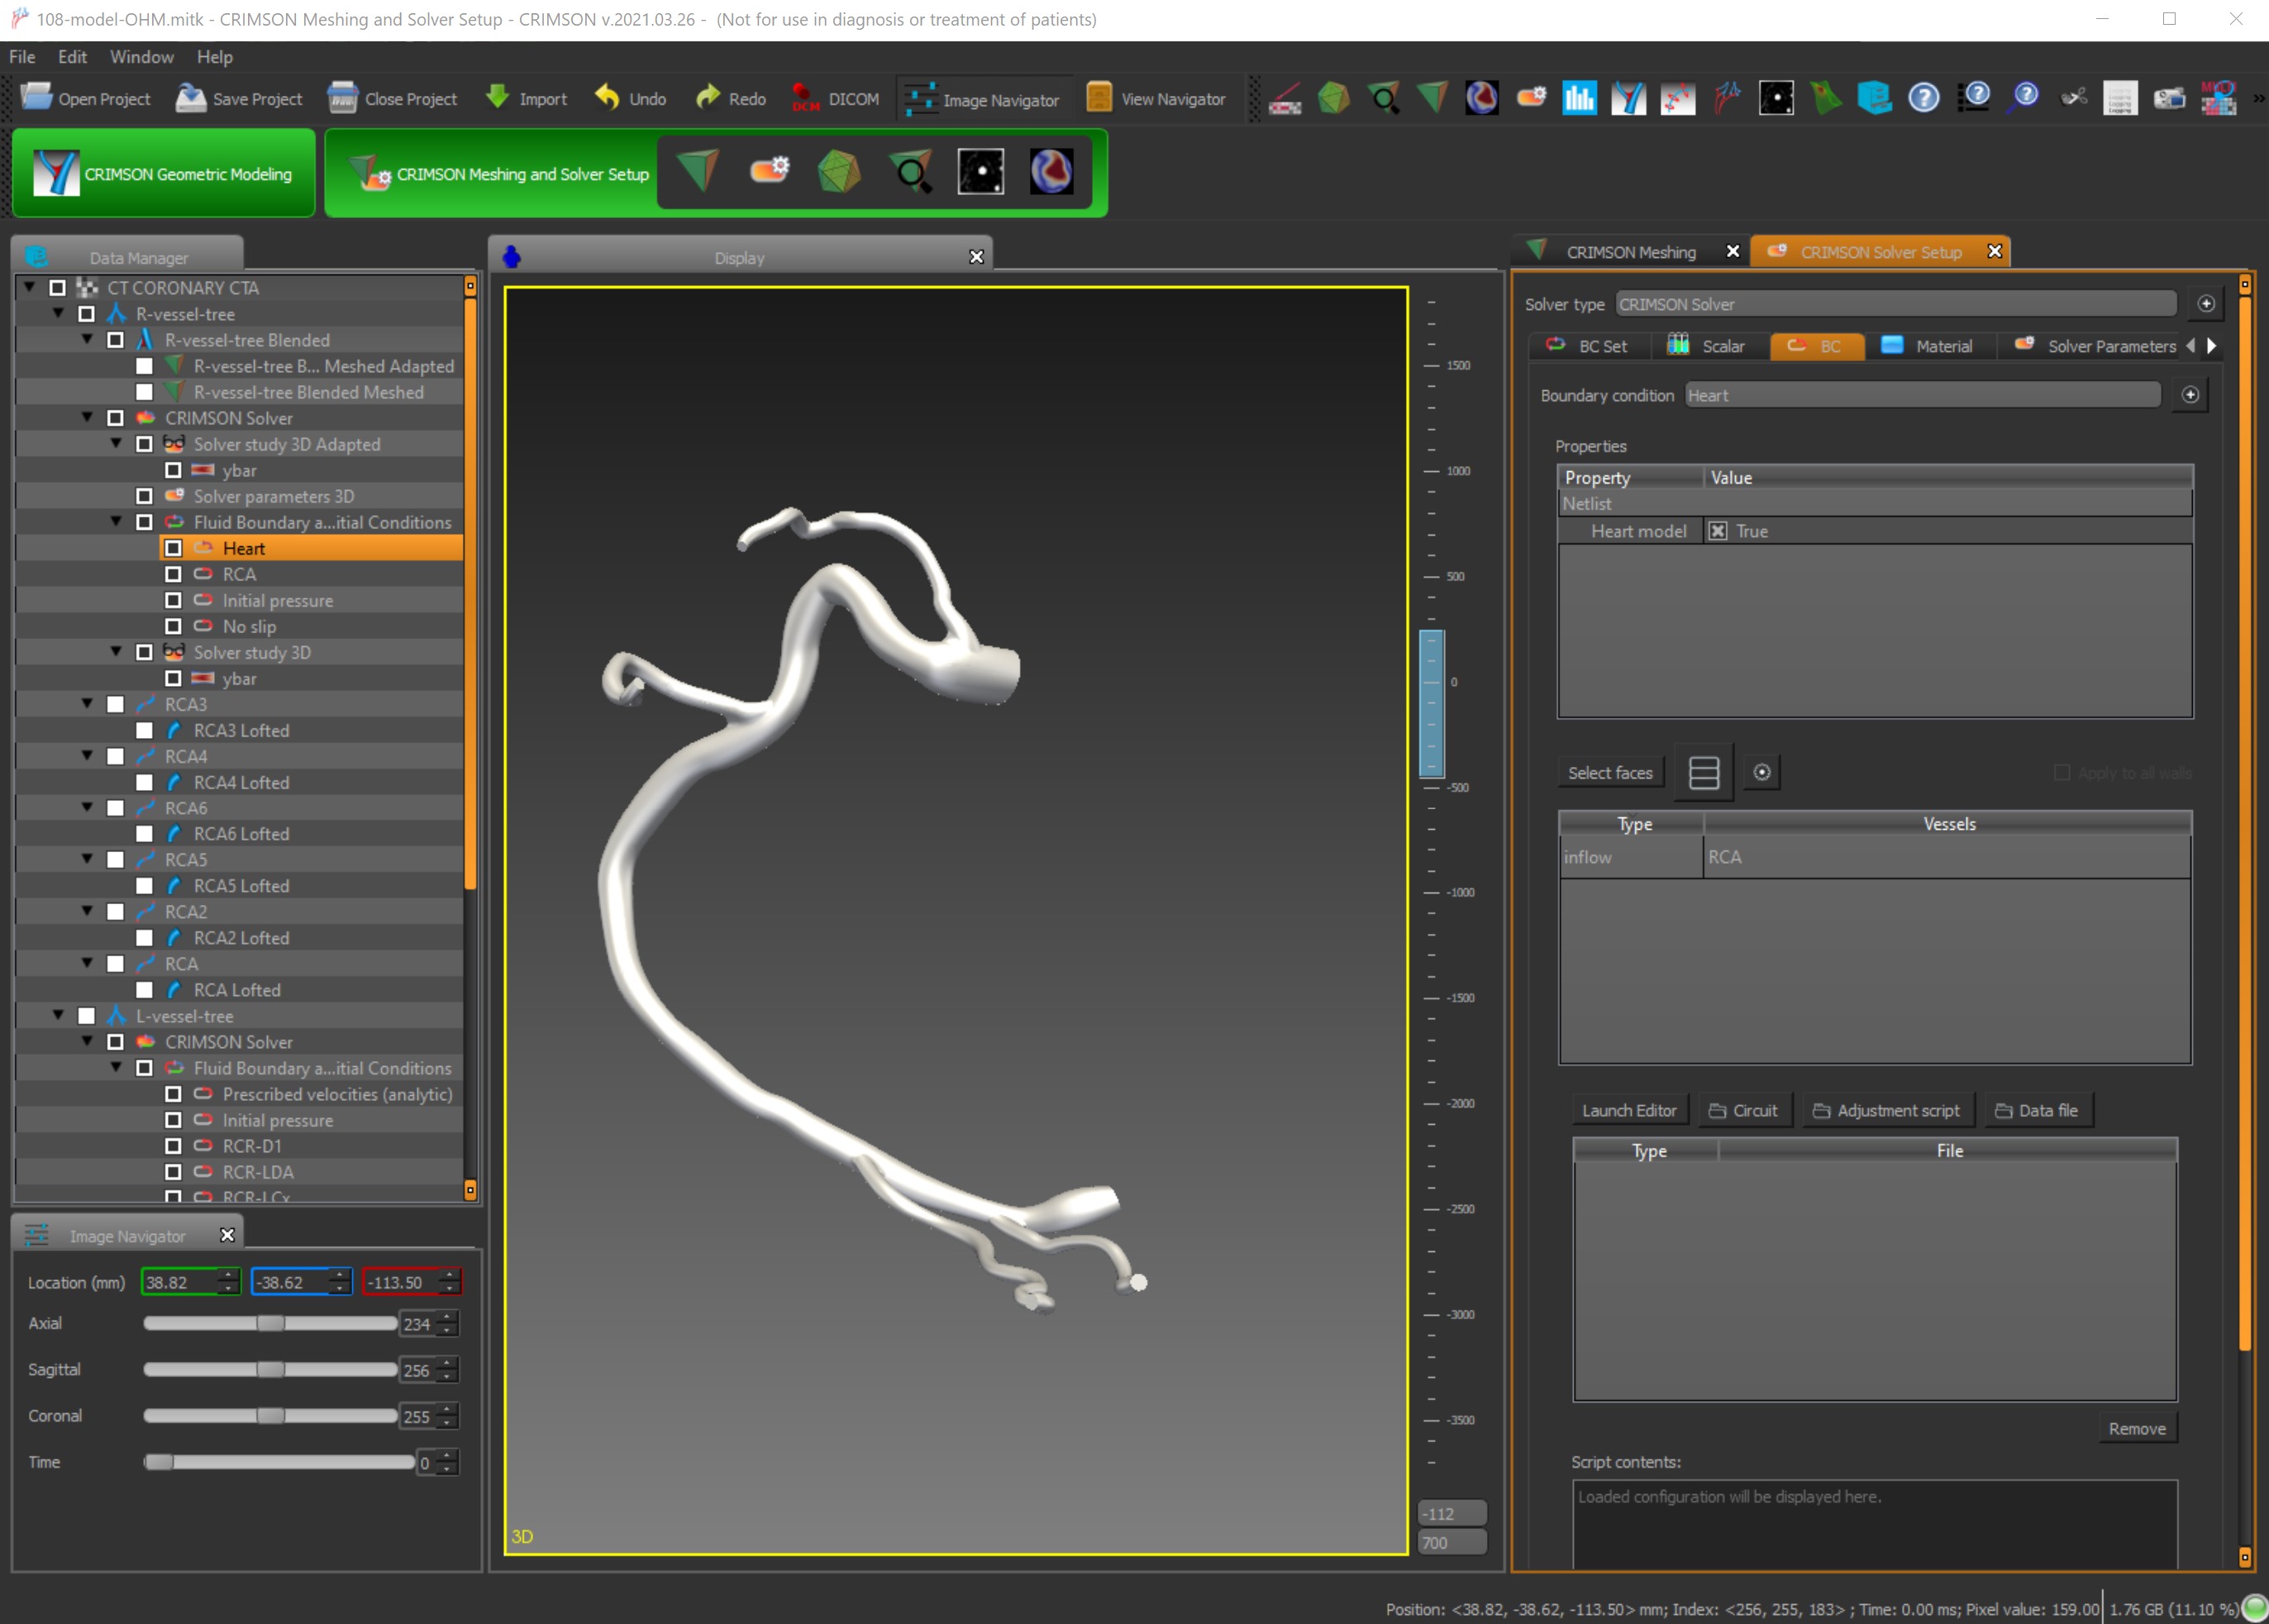Click the Undo toolbar button
The image size is (2269, 1624).
(x=631, y=99)
